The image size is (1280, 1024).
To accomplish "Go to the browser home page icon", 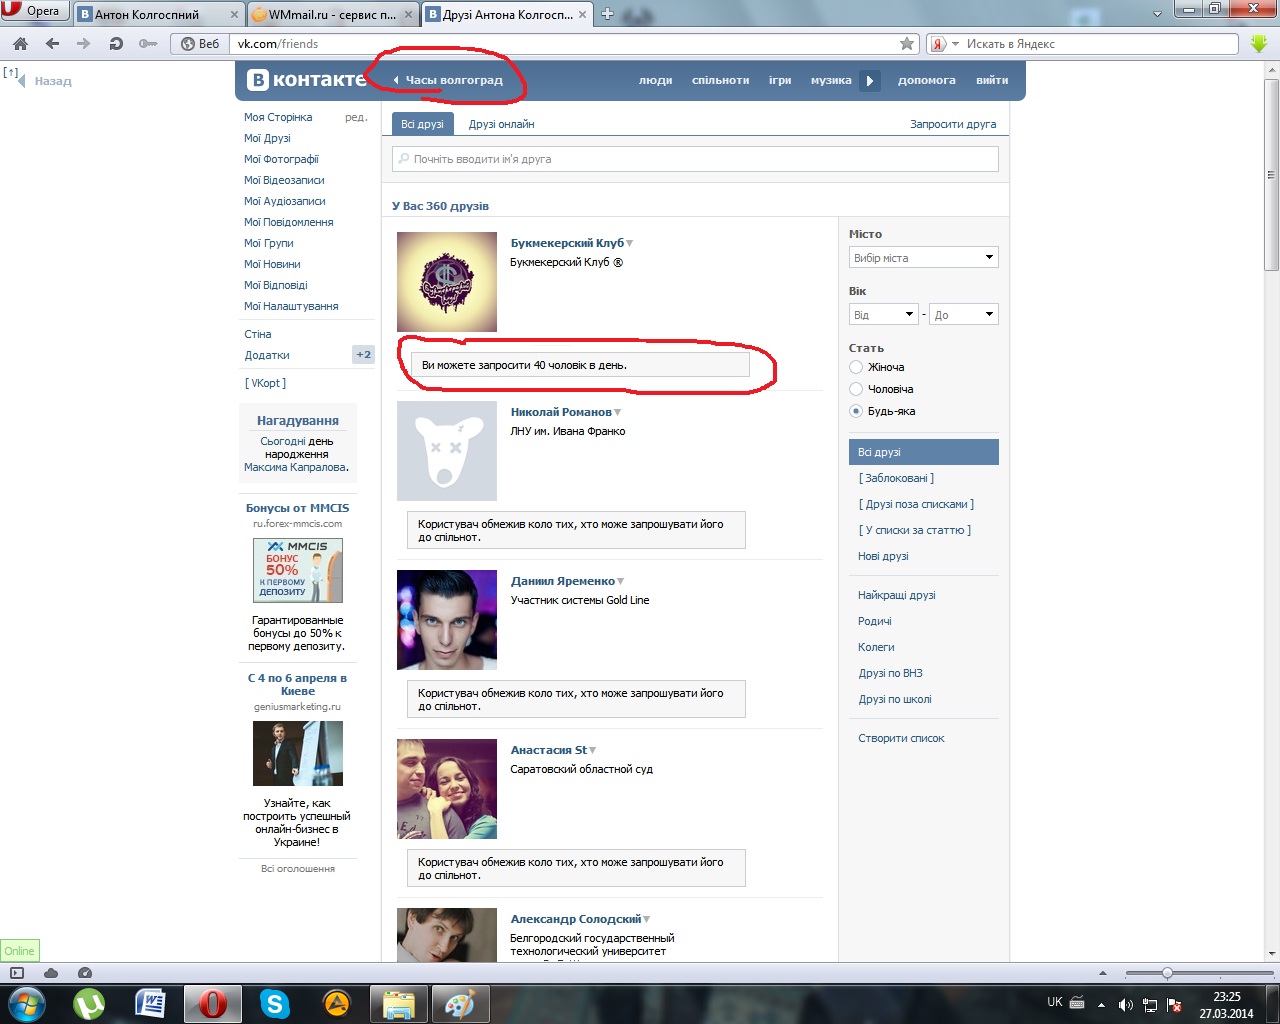I will coord(20,44).
